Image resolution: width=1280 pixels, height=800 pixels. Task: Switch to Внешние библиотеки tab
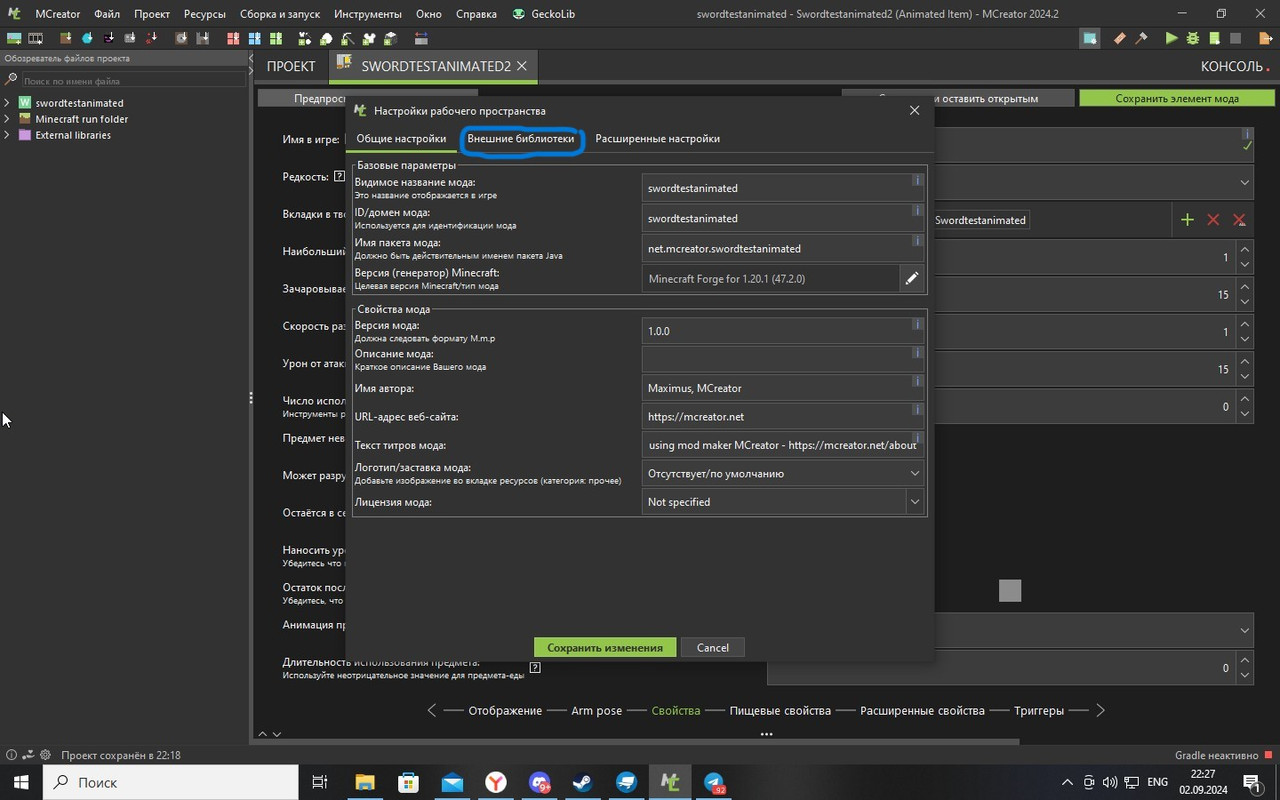pyautogui.click(x=521, y=139)
